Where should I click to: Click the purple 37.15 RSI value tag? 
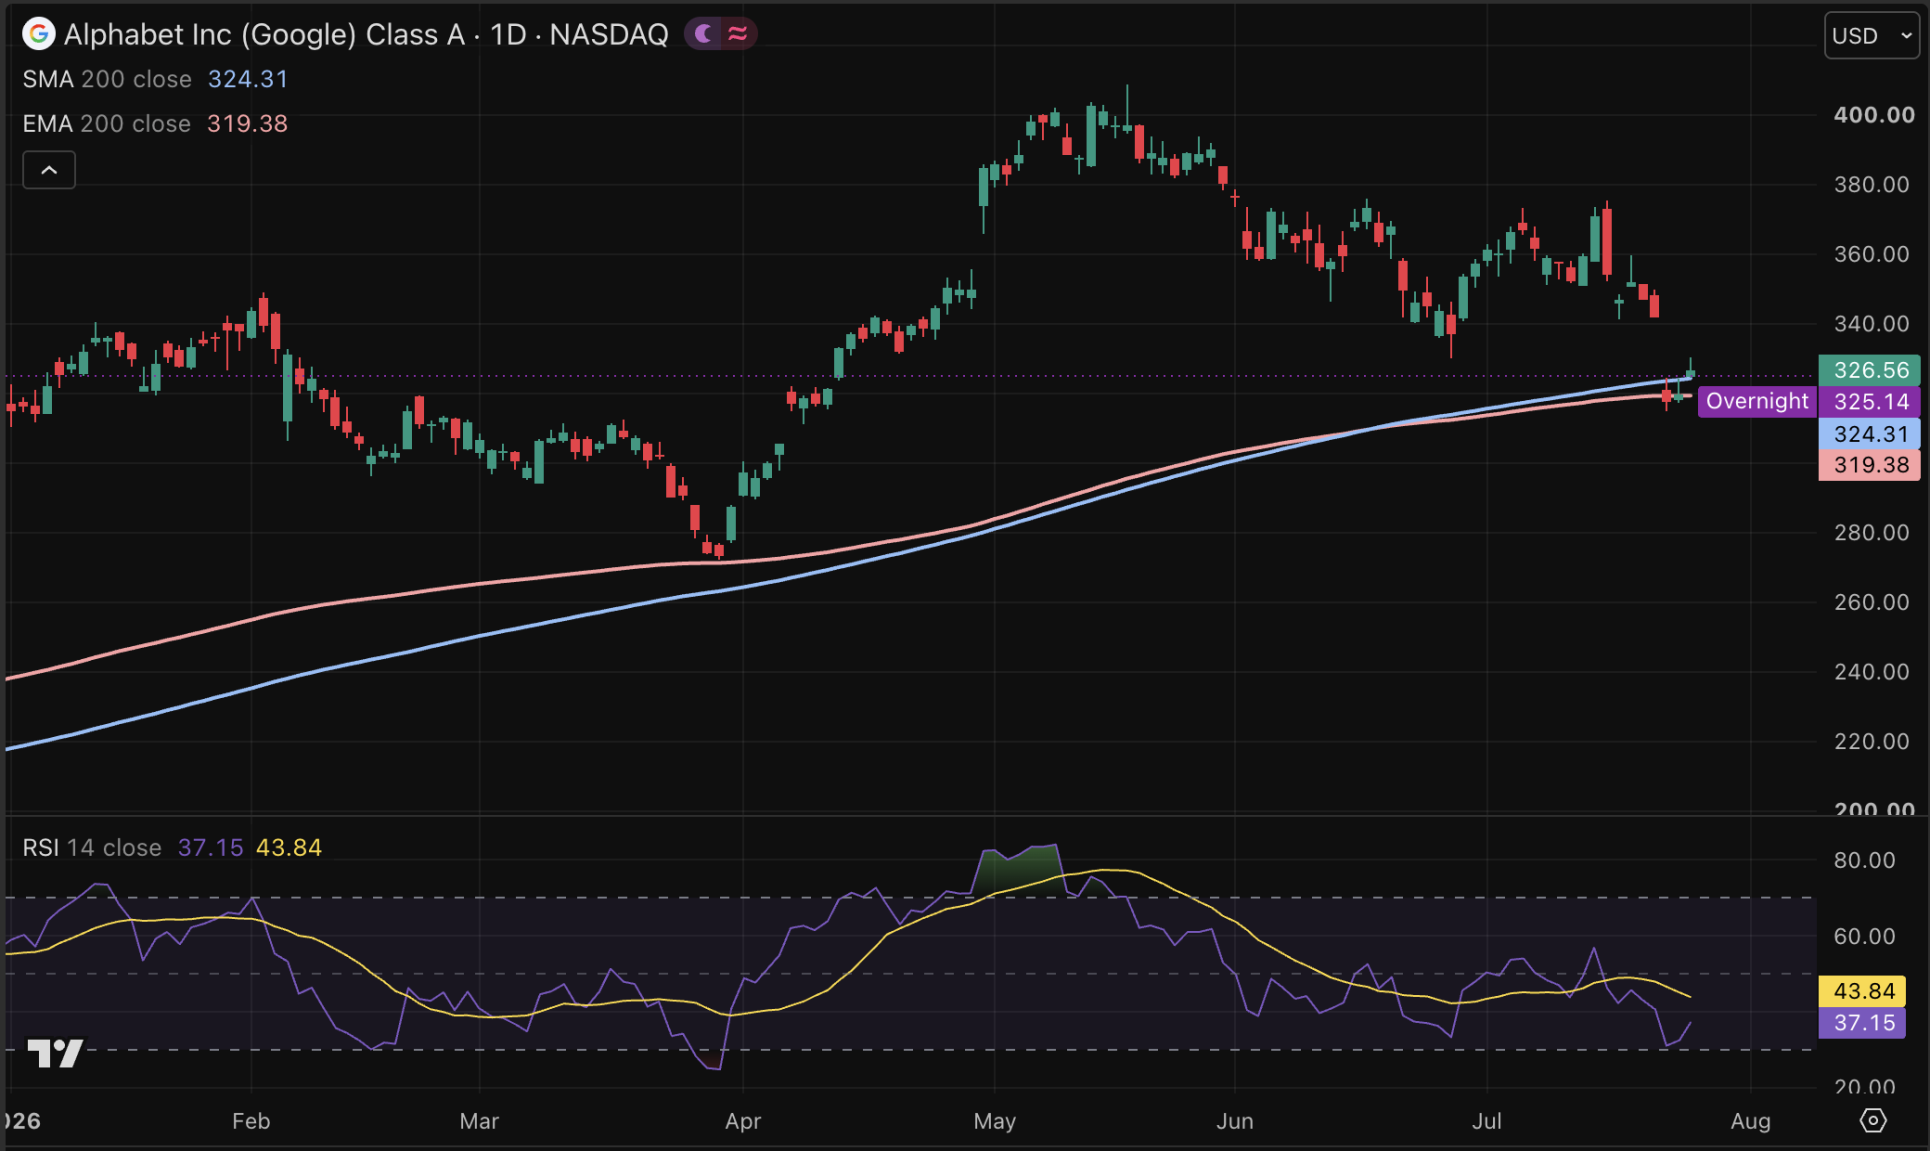[1862, 1023]
